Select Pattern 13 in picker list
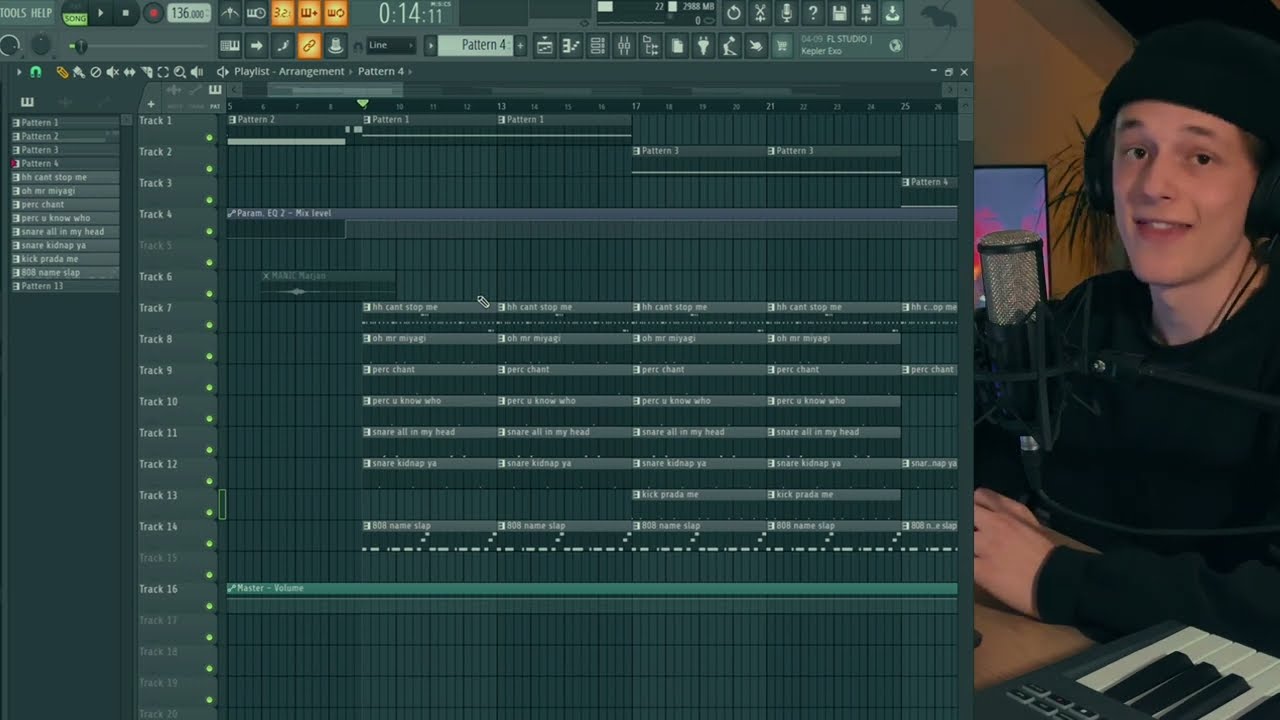Viewport: 1280px width, 720px height. click(x=65, y=286)
